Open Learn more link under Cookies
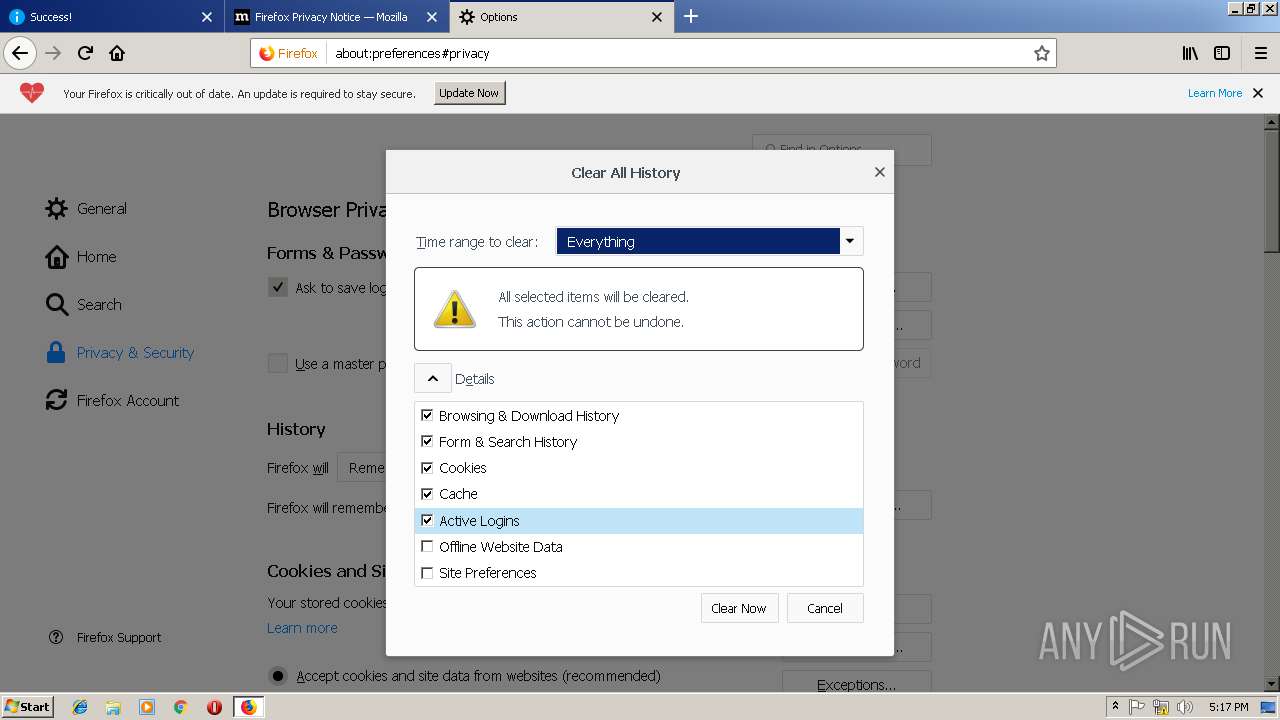 pyautogui.click(x=302, y=628)
